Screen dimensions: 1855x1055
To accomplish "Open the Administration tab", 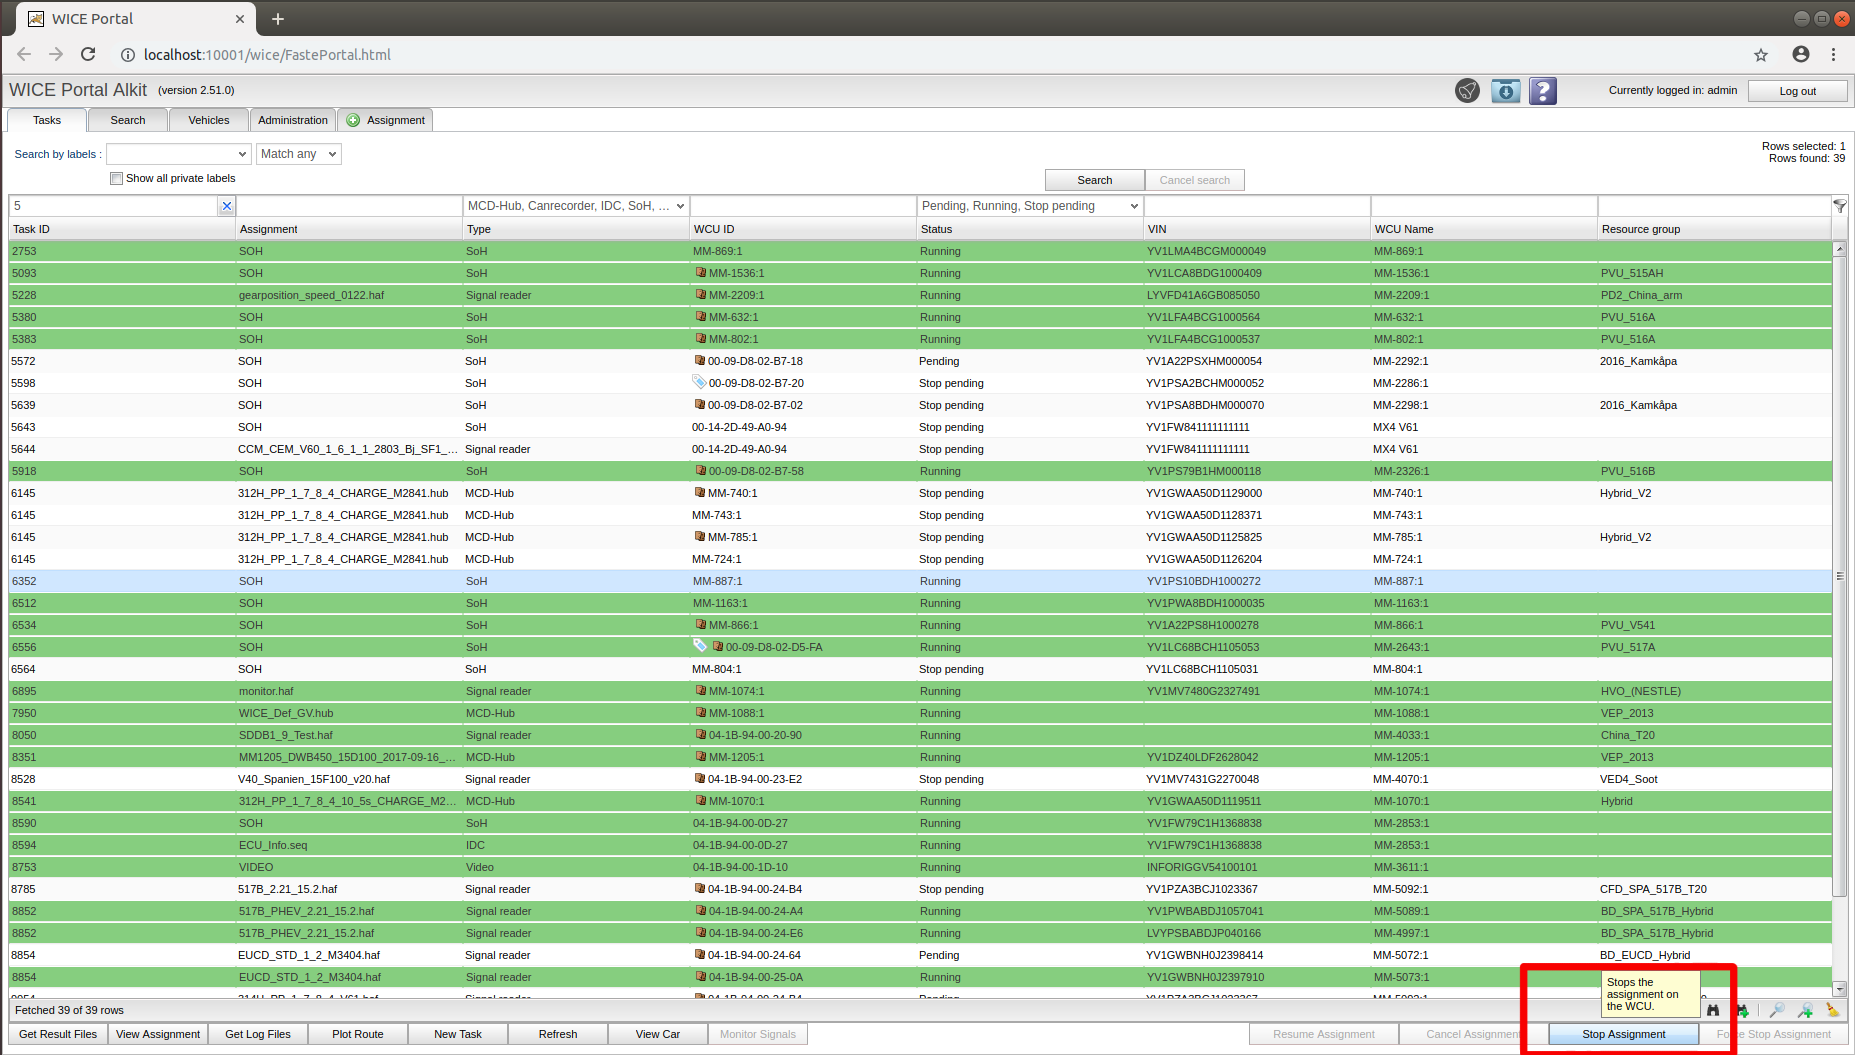I will [292, 120].
